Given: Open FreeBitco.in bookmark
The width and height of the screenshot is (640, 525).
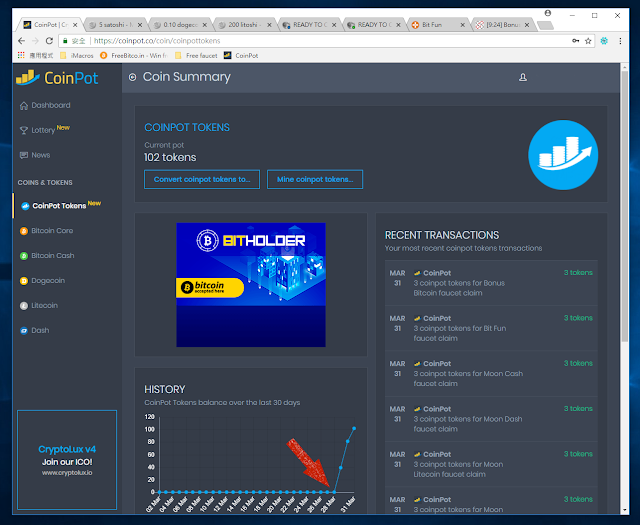Looking at the screenshot, I should click(x=134, y=55).
